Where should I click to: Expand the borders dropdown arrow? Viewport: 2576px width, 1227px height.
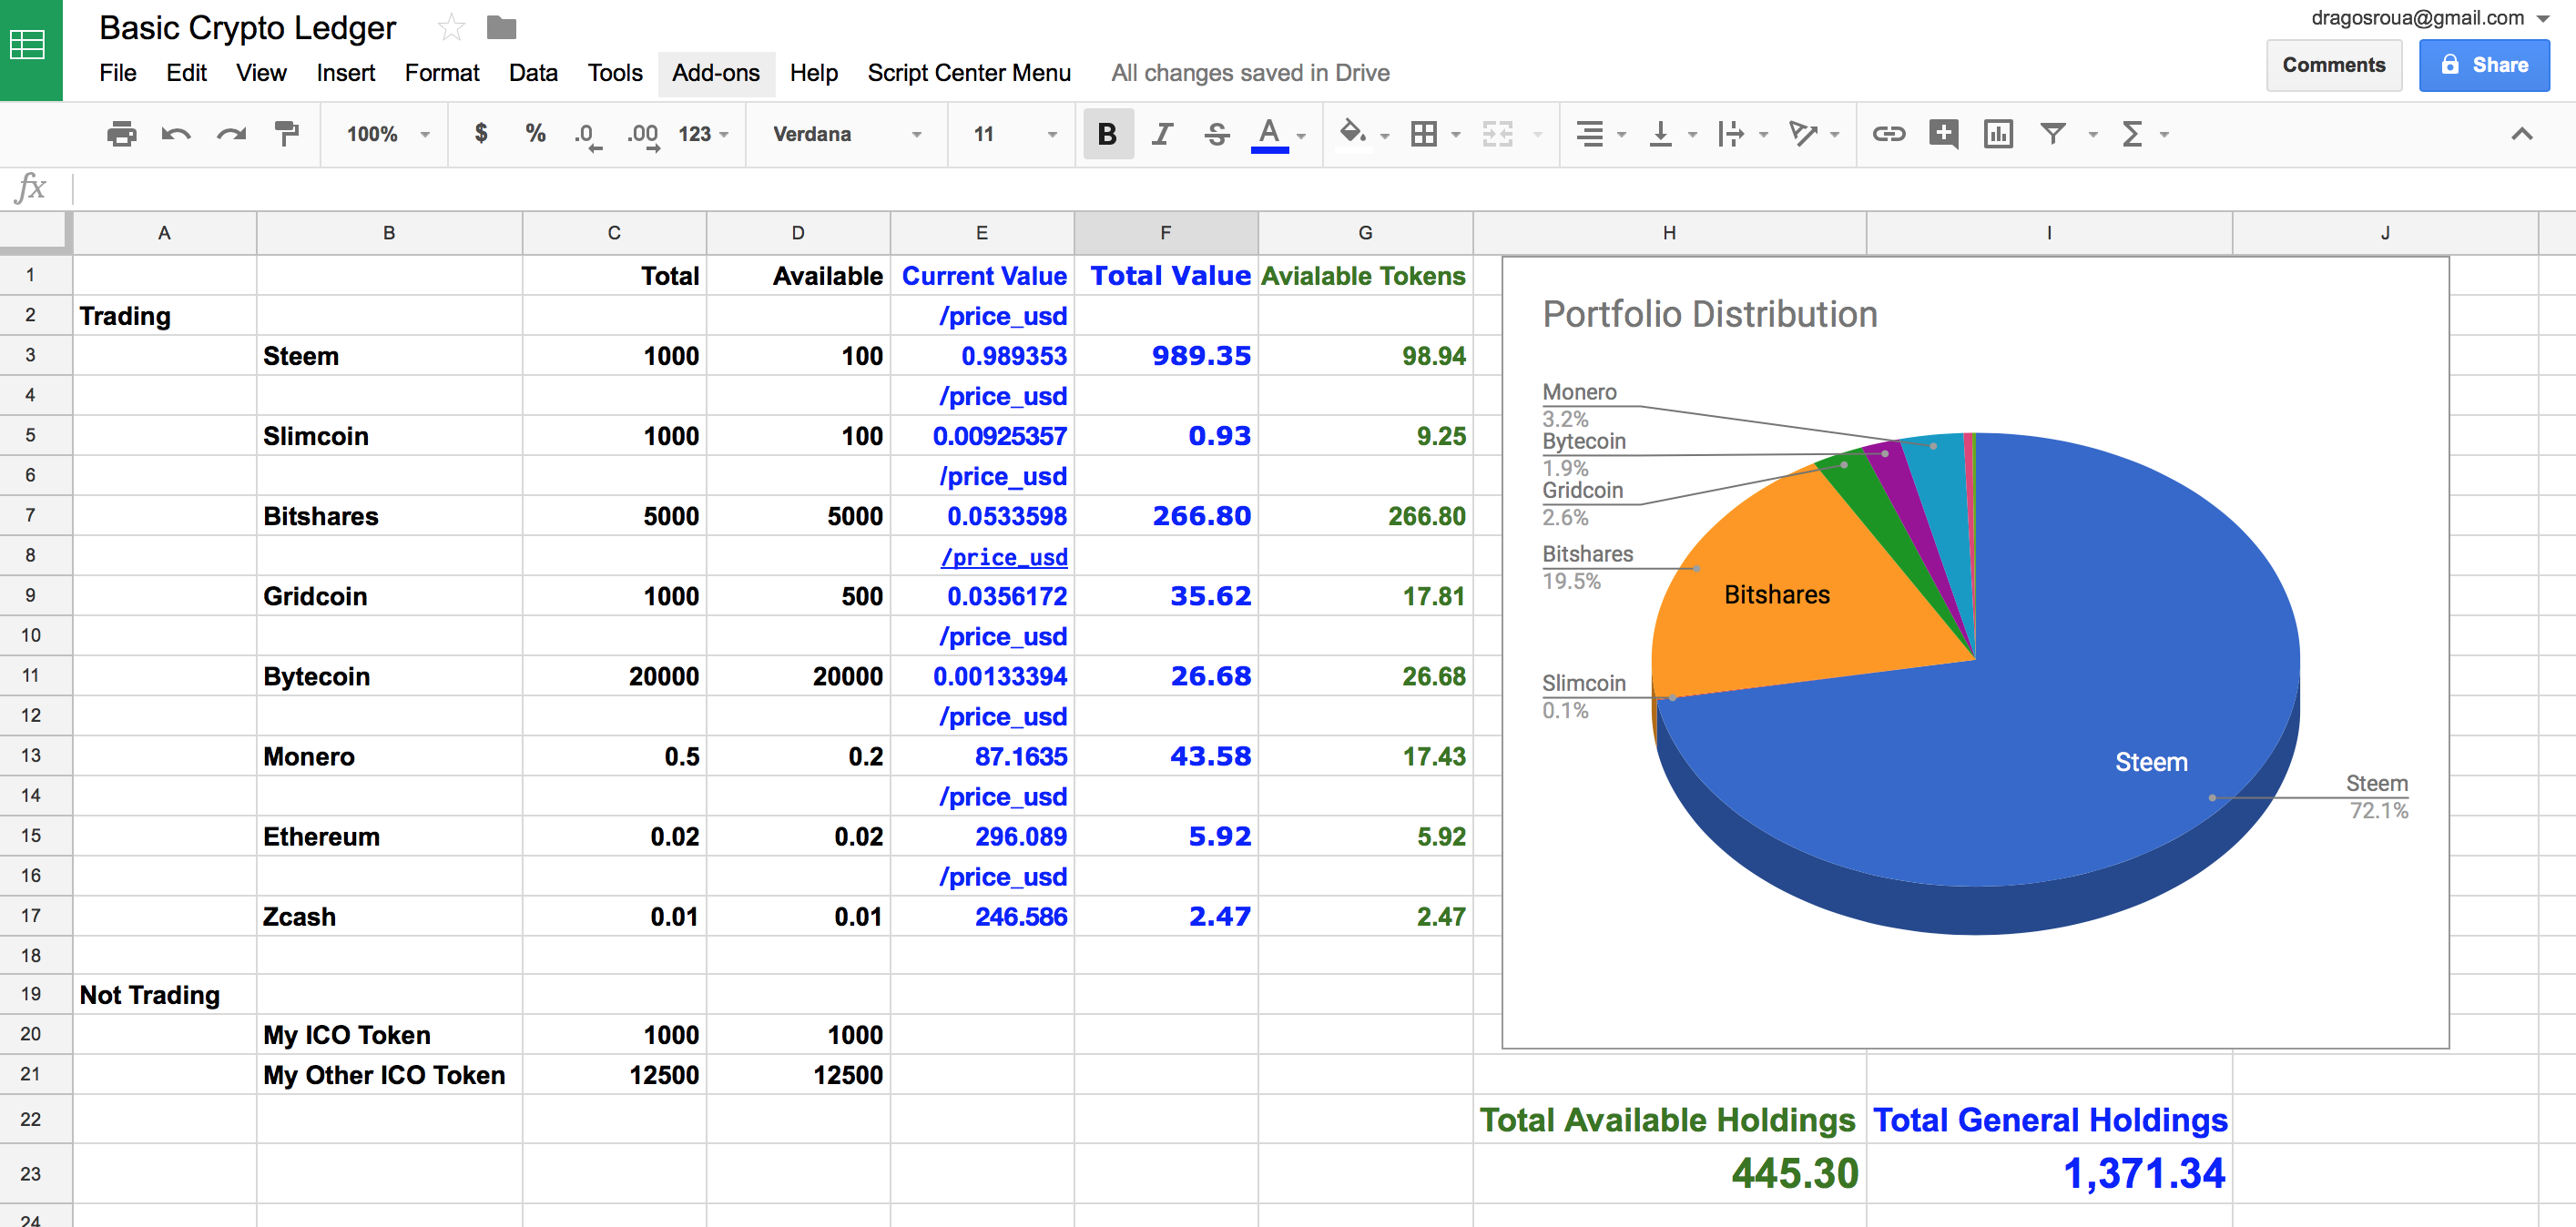[1456, 135]
